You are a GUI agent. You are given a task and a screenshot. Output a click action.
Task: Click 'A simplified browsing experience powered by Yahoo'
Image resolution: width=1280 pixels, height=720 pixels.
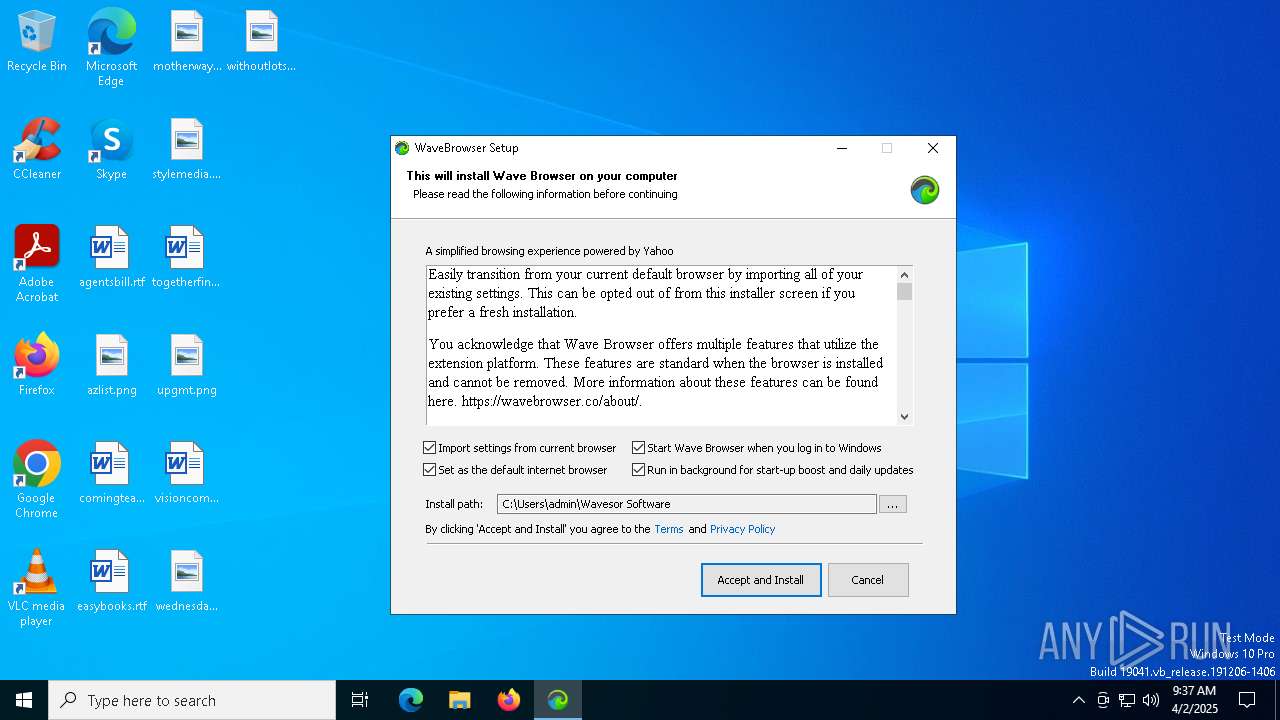pos(549,251)
